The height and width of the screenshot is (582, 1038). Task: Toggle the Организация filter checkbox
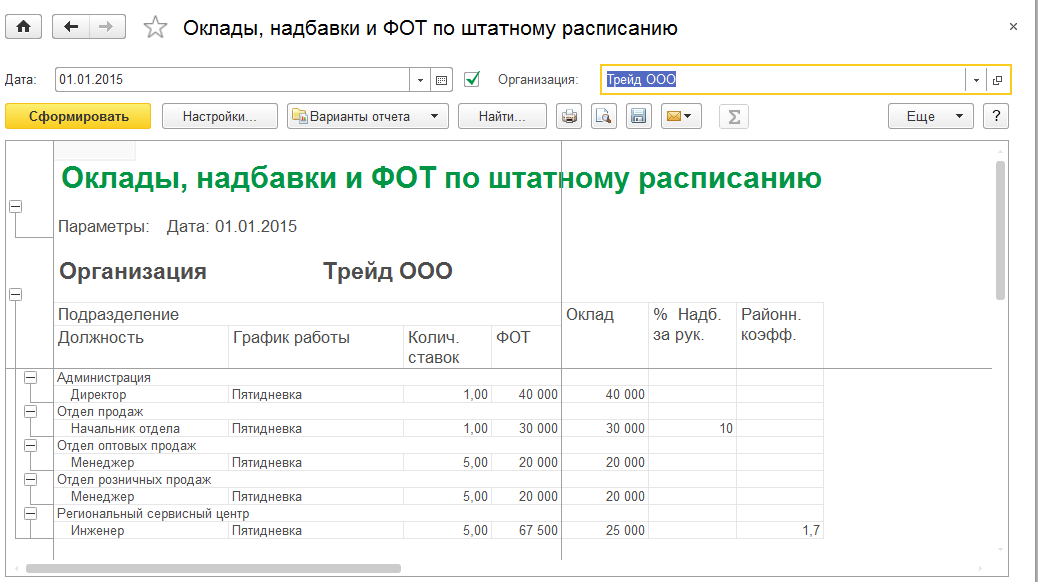point(473,80)
